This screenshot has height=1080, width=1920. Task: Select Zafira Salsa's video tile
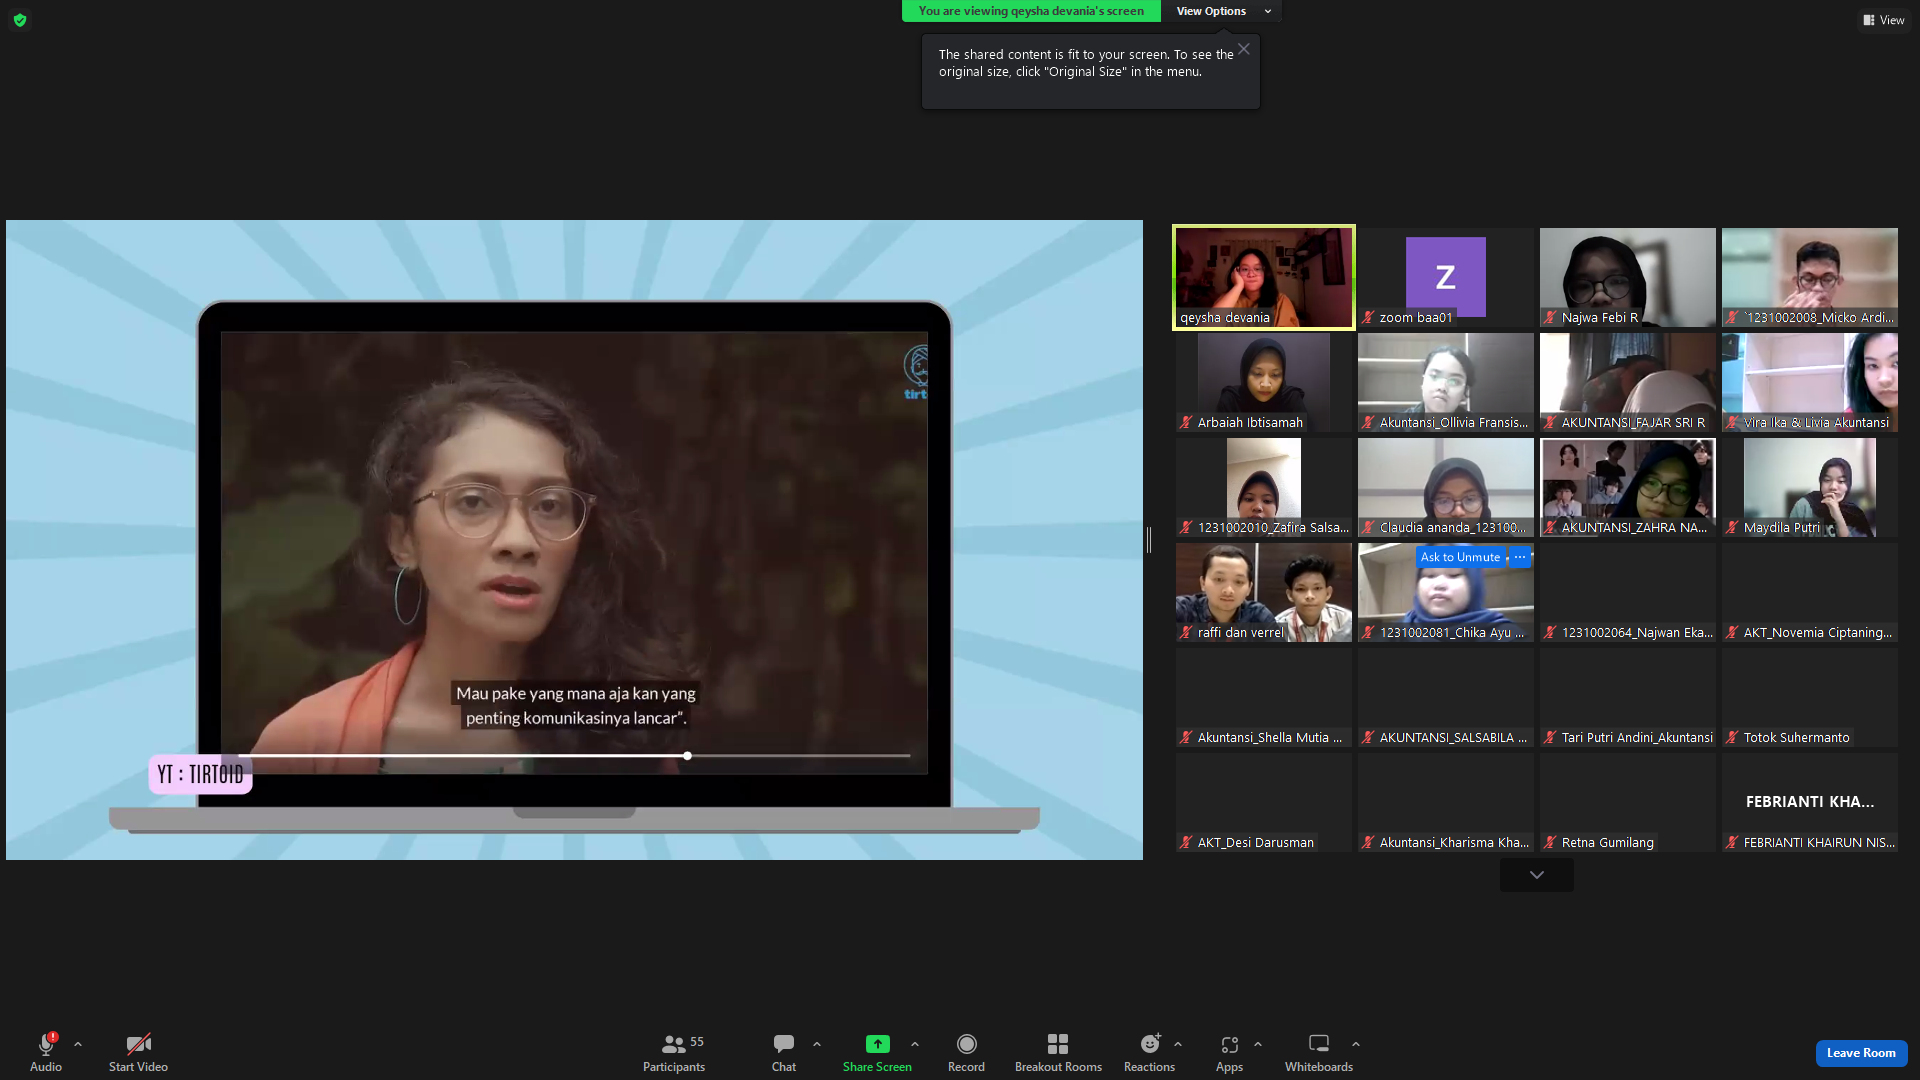[1264, 487]
